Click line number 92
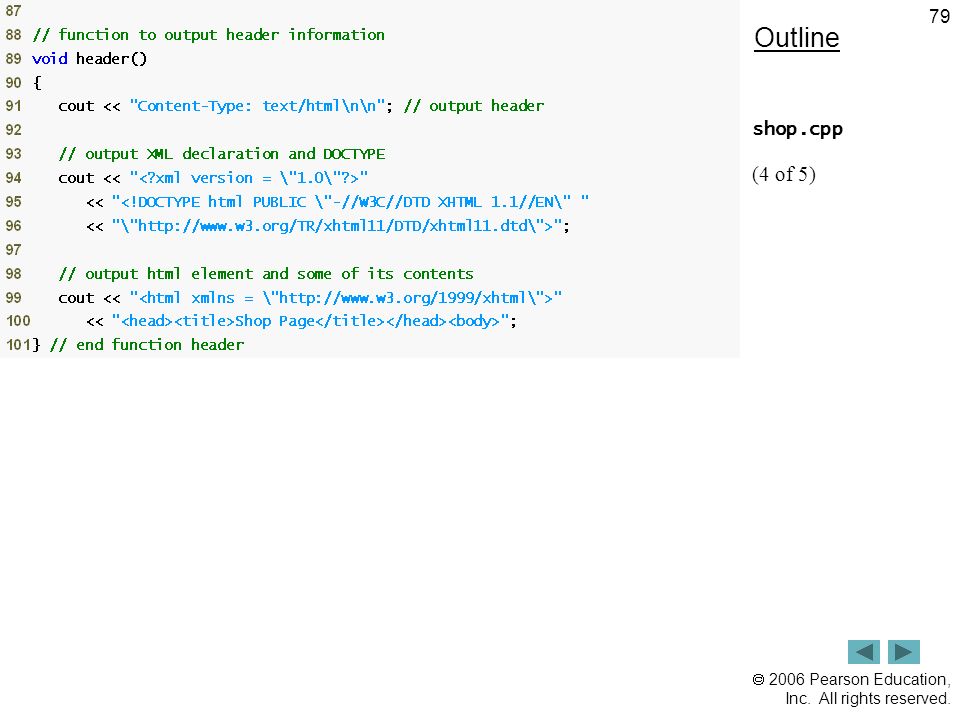This screenshot has width=960, height=720. (13, 130)
